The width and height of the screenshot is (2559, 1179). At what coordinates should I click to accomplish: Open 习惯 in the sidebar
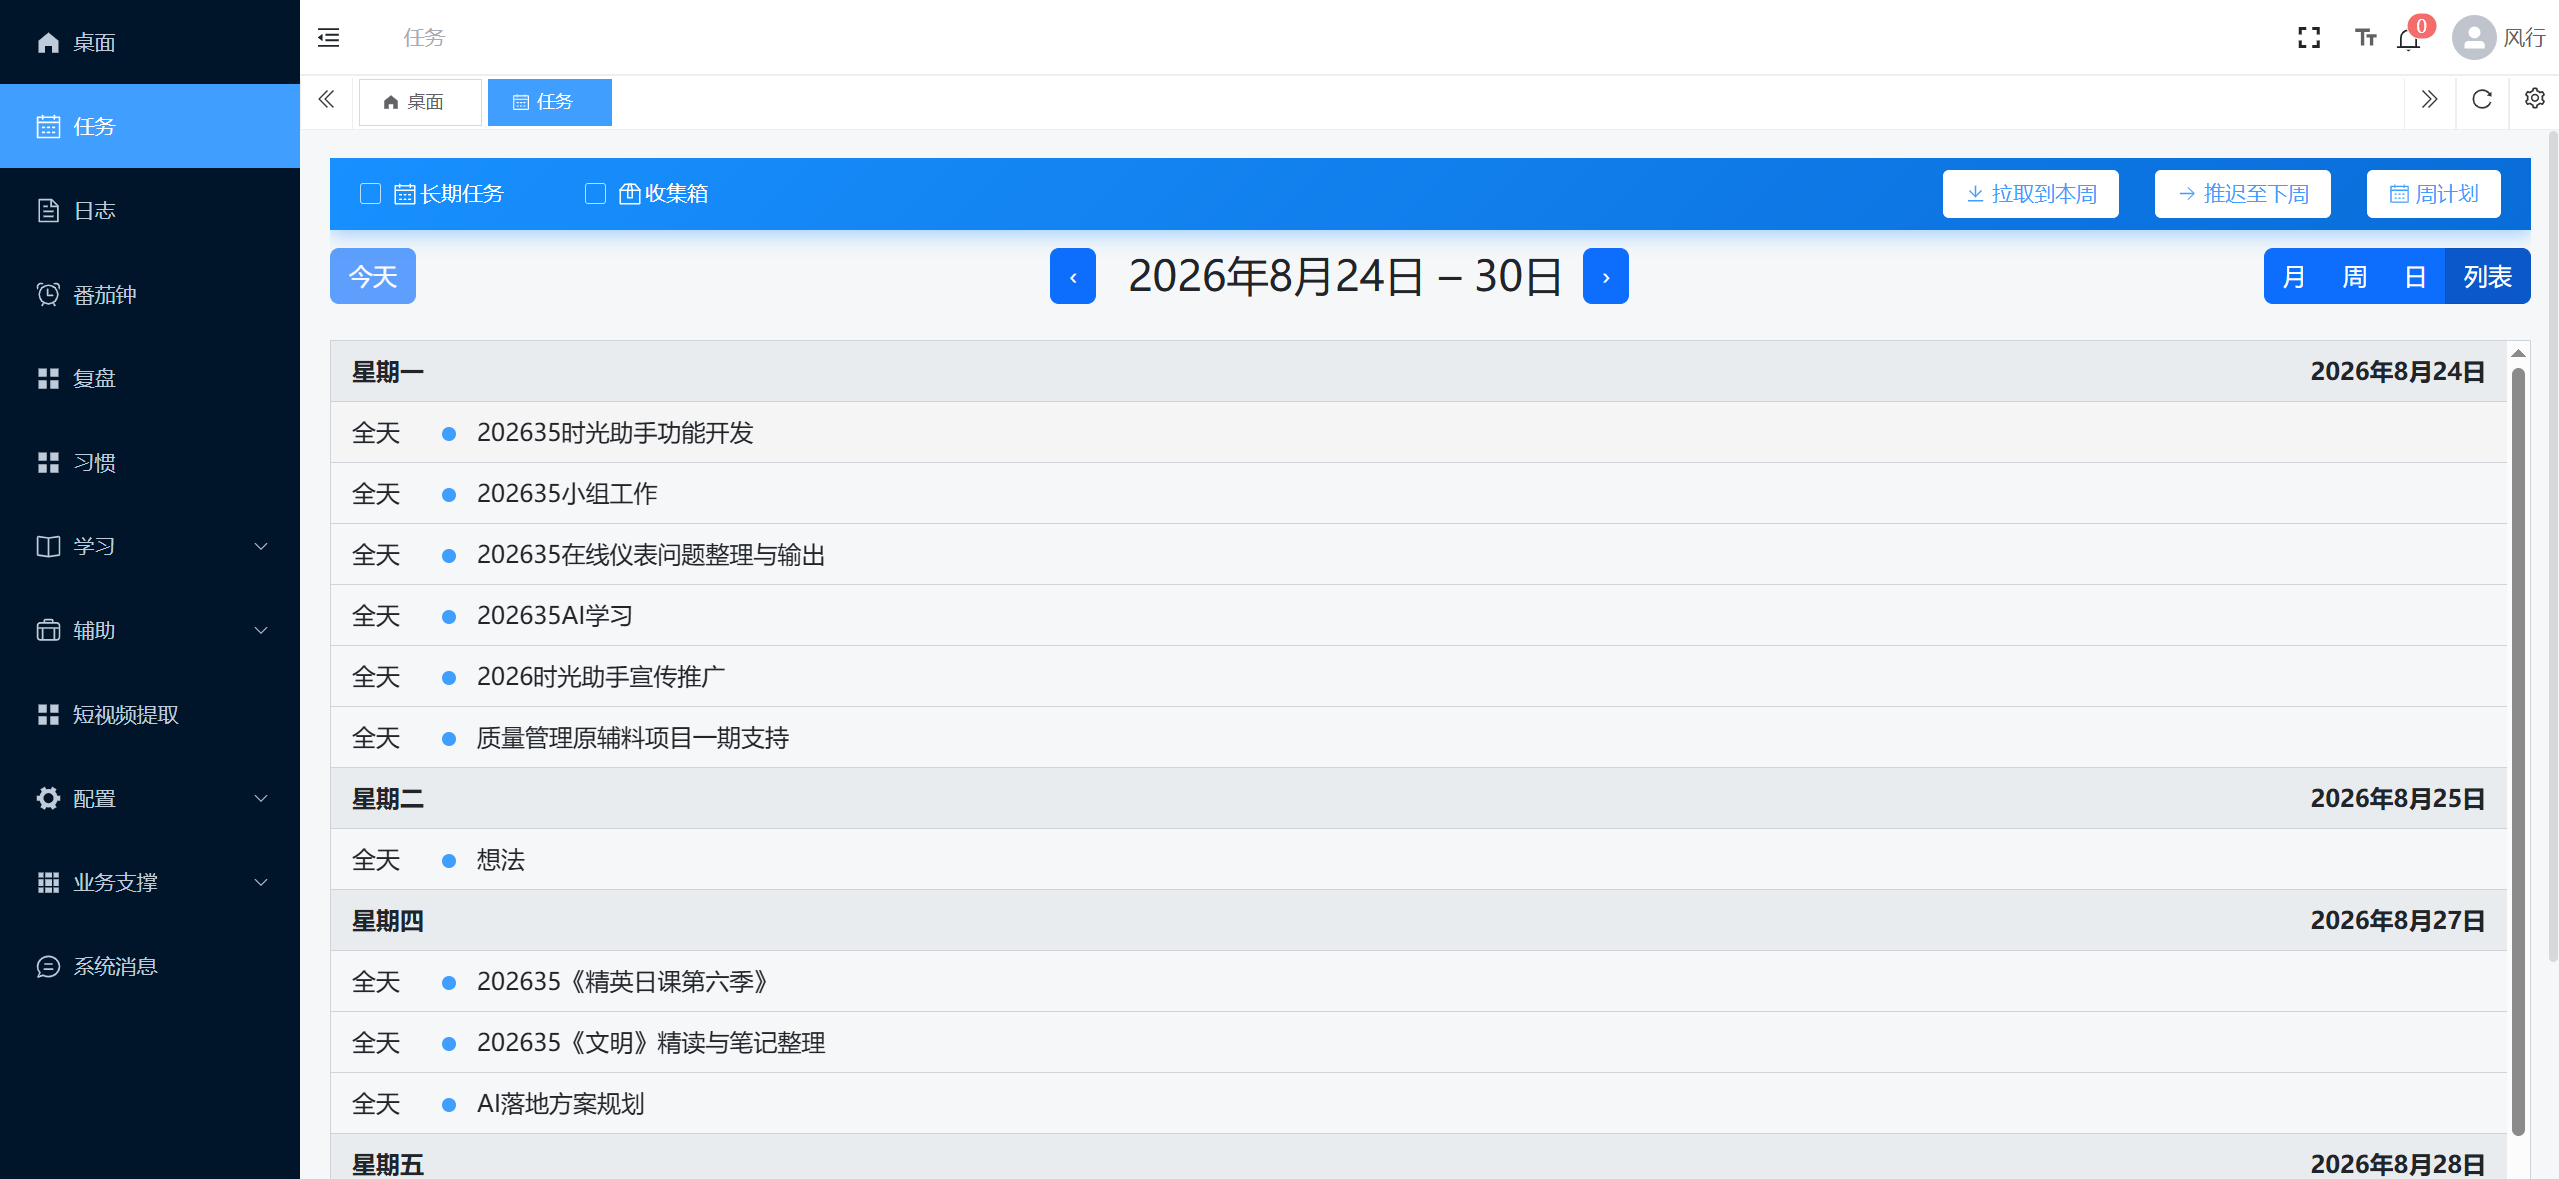[150, 462]
